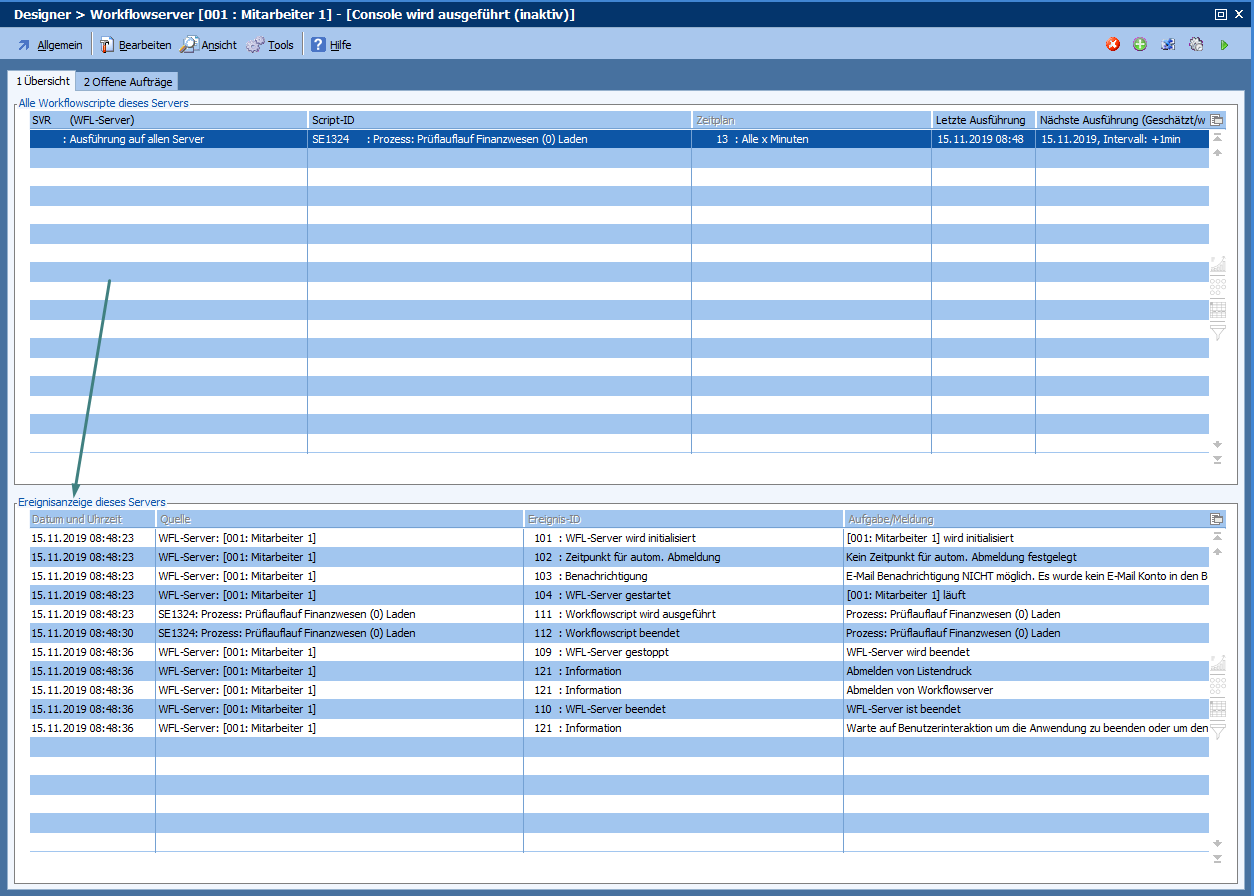Click the gear with clock schedule icon

tap(1196, 45)
